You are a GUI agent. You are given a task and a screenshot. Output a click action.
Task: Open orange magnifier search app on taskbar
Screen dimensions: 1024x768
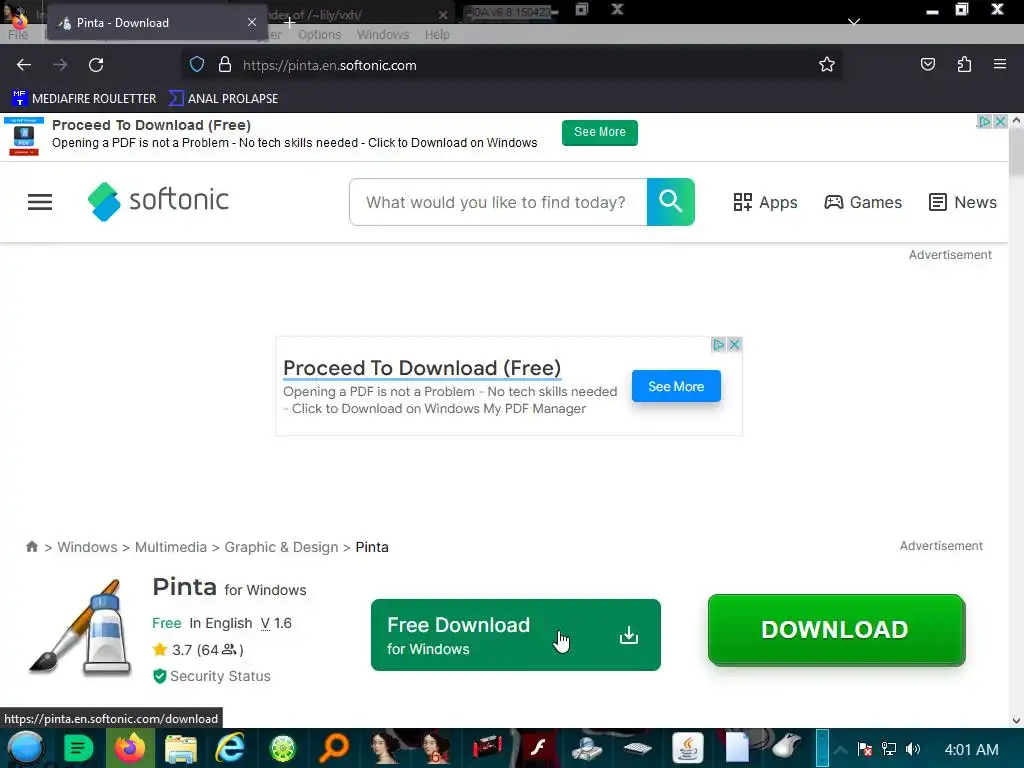click(334, 748)
